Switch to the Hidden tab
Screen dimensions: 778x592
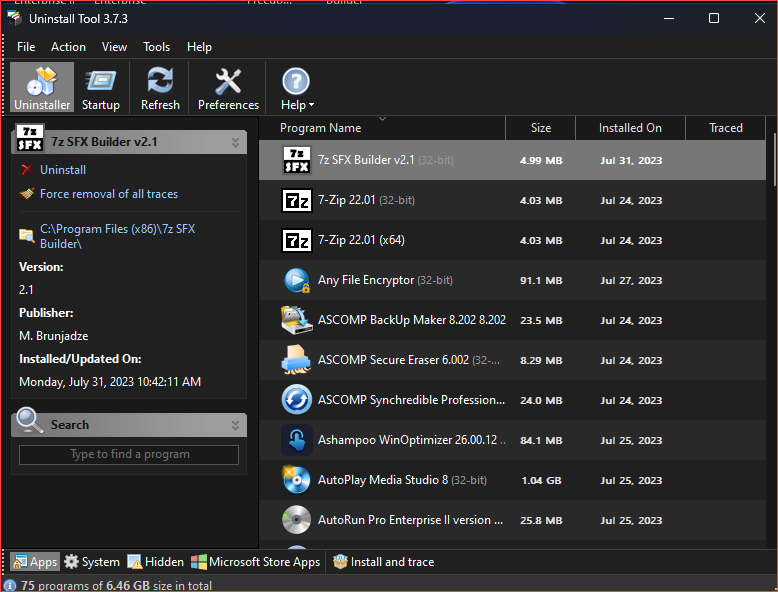tap(155, 562)
